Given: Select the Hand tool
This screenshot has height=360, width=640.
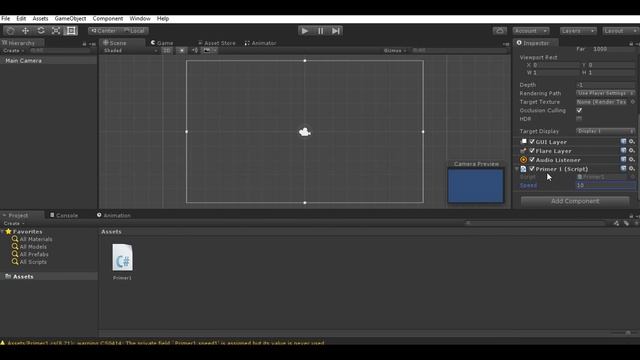Looking at the screenshot, I should 10,31.
